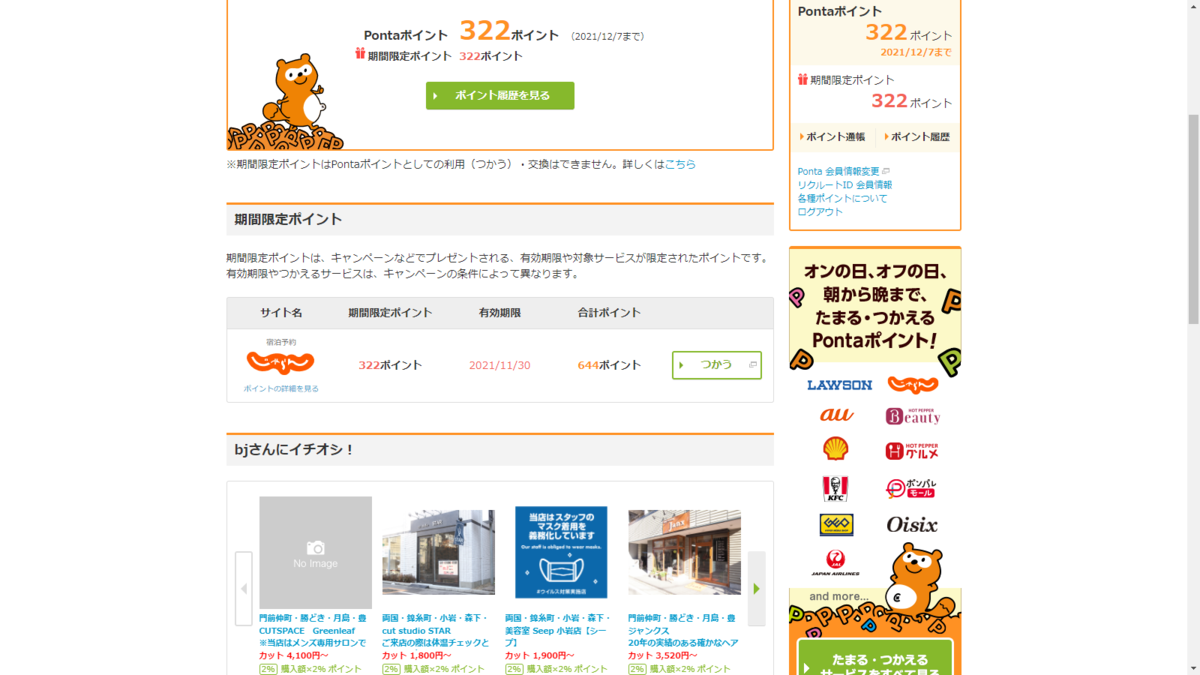Click 322ポイント cell in Jalan row
Screen dimensions: 1200x675
click(390, 366)
